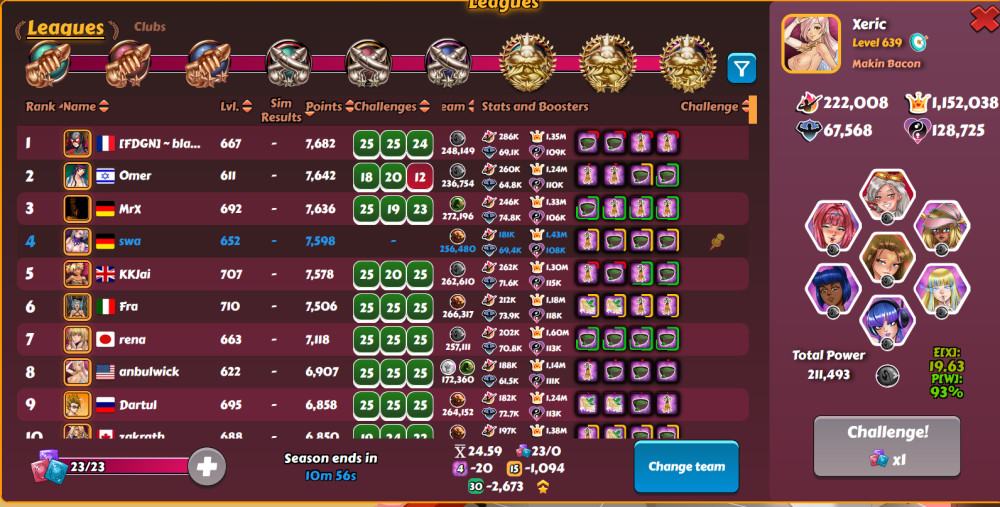Open the Leagues tab
This screenshot has width=1000, height=507.
(66, 28)
